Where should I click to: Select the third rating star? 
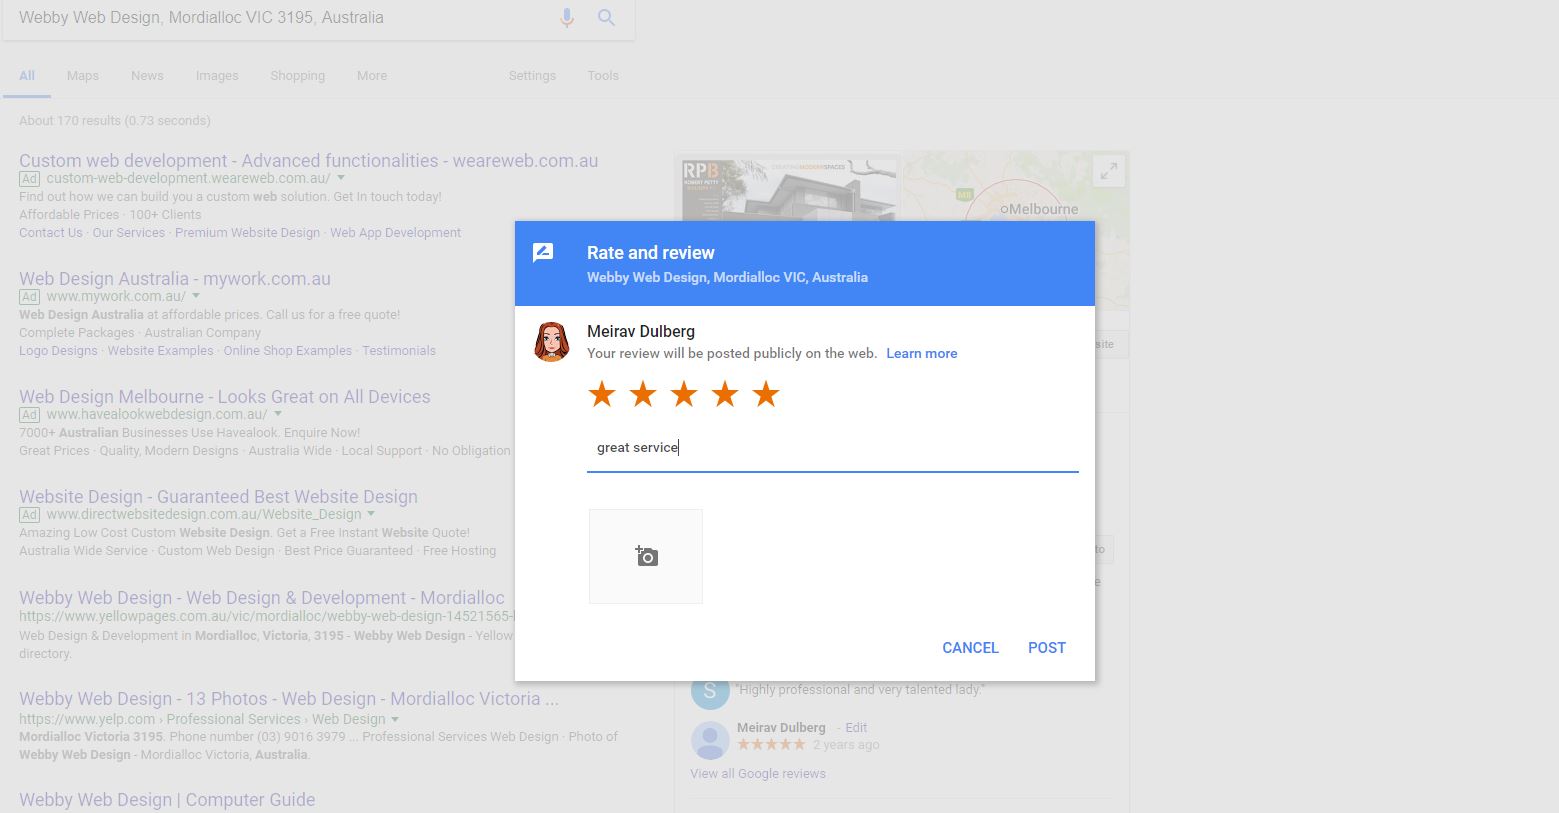[x=684, y=394]
